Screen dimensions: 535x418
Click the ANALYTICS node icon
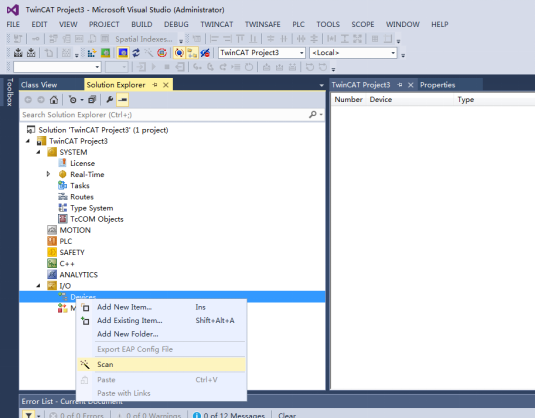click(x=52, y=274)
